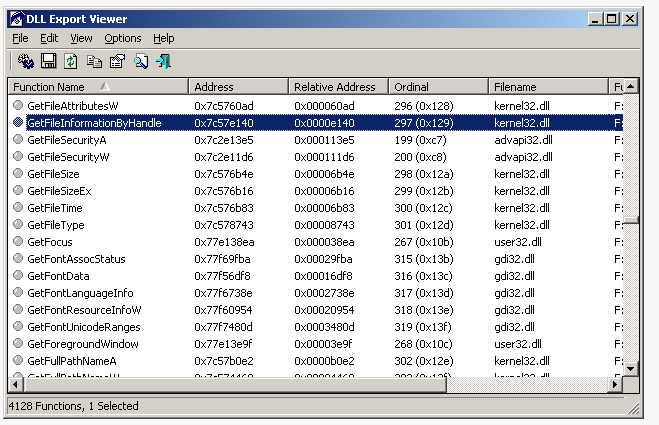The height and width of the screenshot is (425, 659).
Task: Select the GetForegroundWindow function name
Action: pyautogui.click(x=83, y=344)
